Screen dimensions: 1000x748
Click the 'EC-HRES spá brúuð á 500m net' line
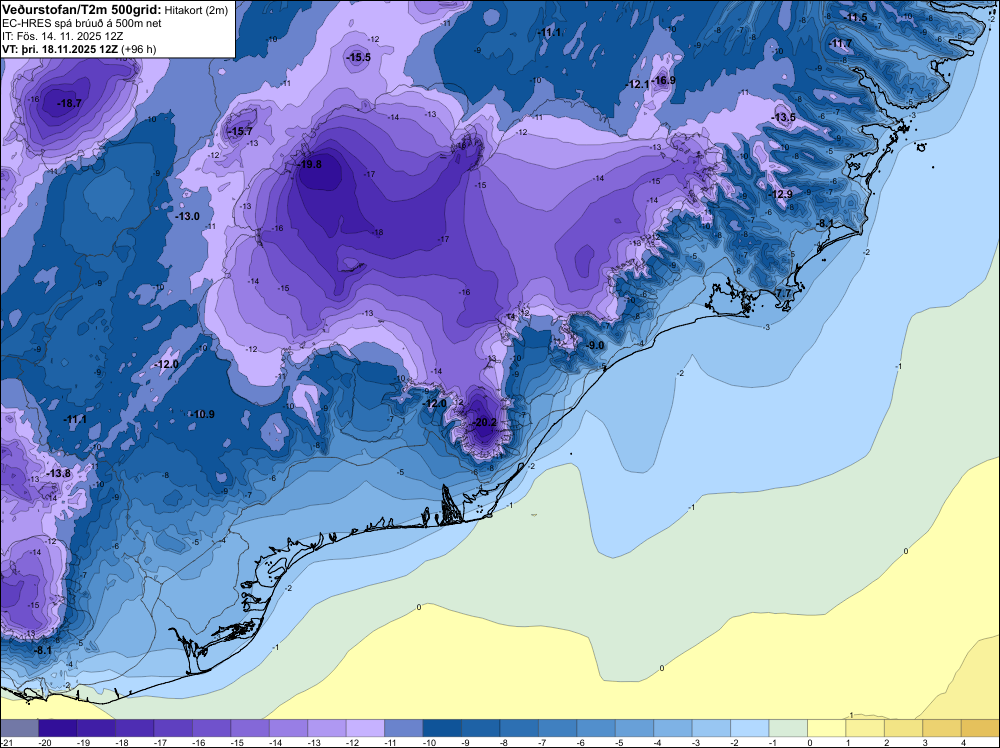click(82, 23)
